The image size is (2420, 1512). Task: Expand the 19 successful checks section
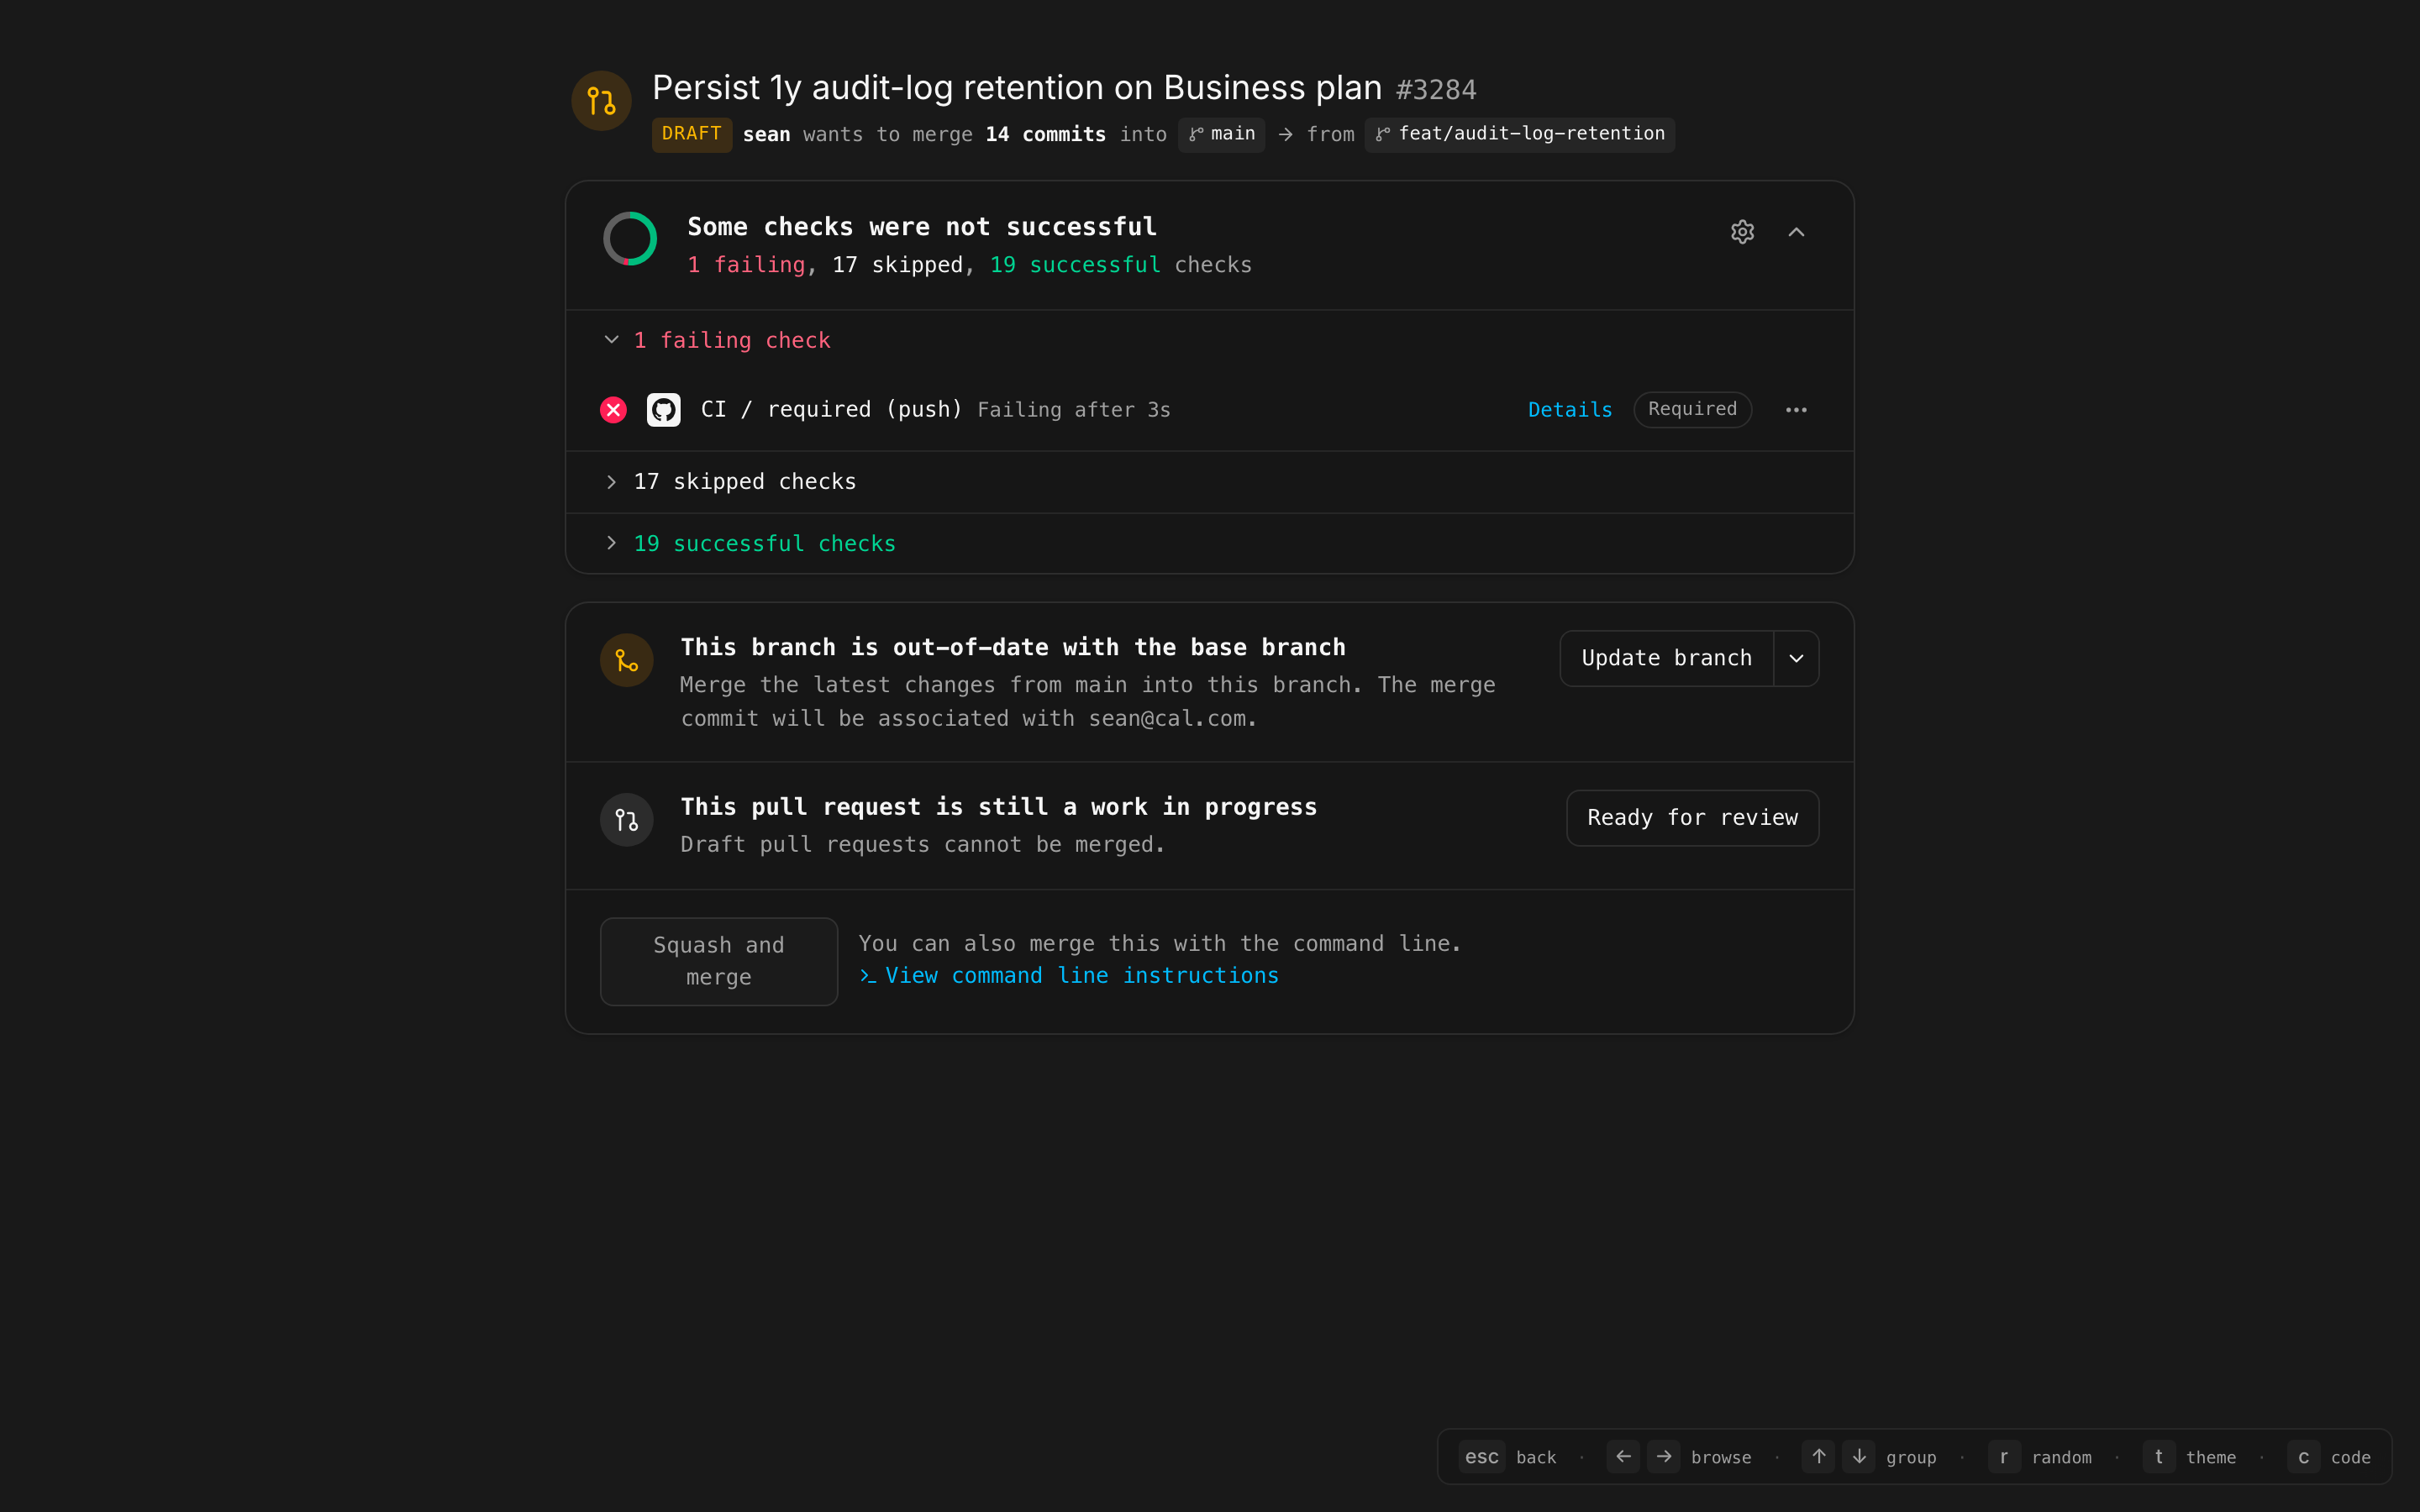click(612, 543)
